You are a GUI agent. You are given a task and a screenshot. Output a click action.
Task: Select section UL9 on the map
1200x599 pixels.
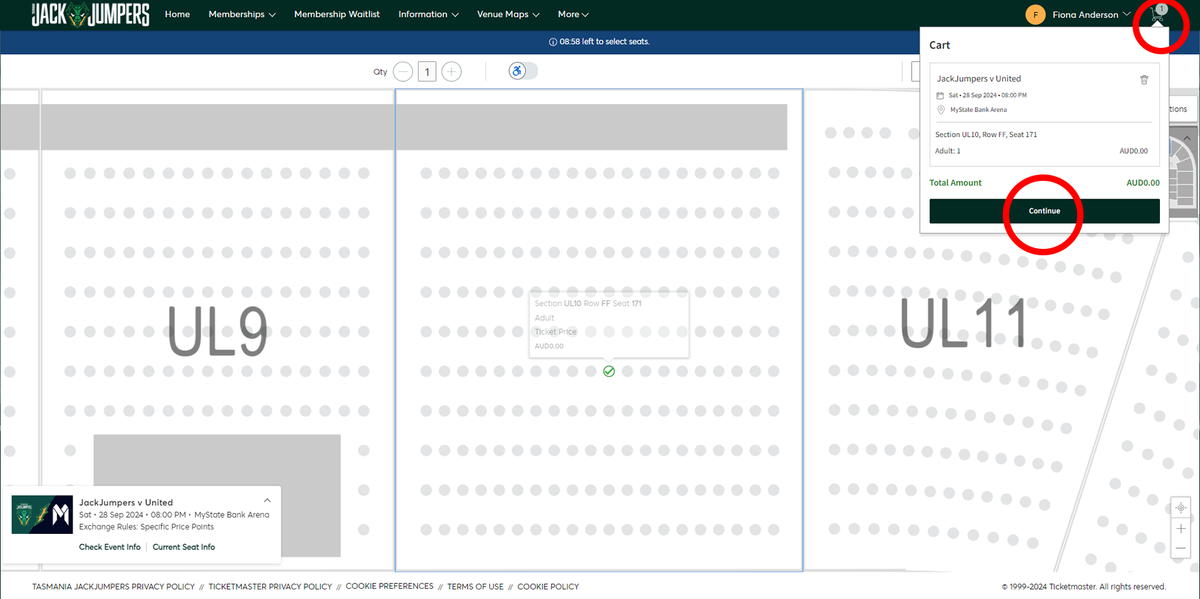217,330
